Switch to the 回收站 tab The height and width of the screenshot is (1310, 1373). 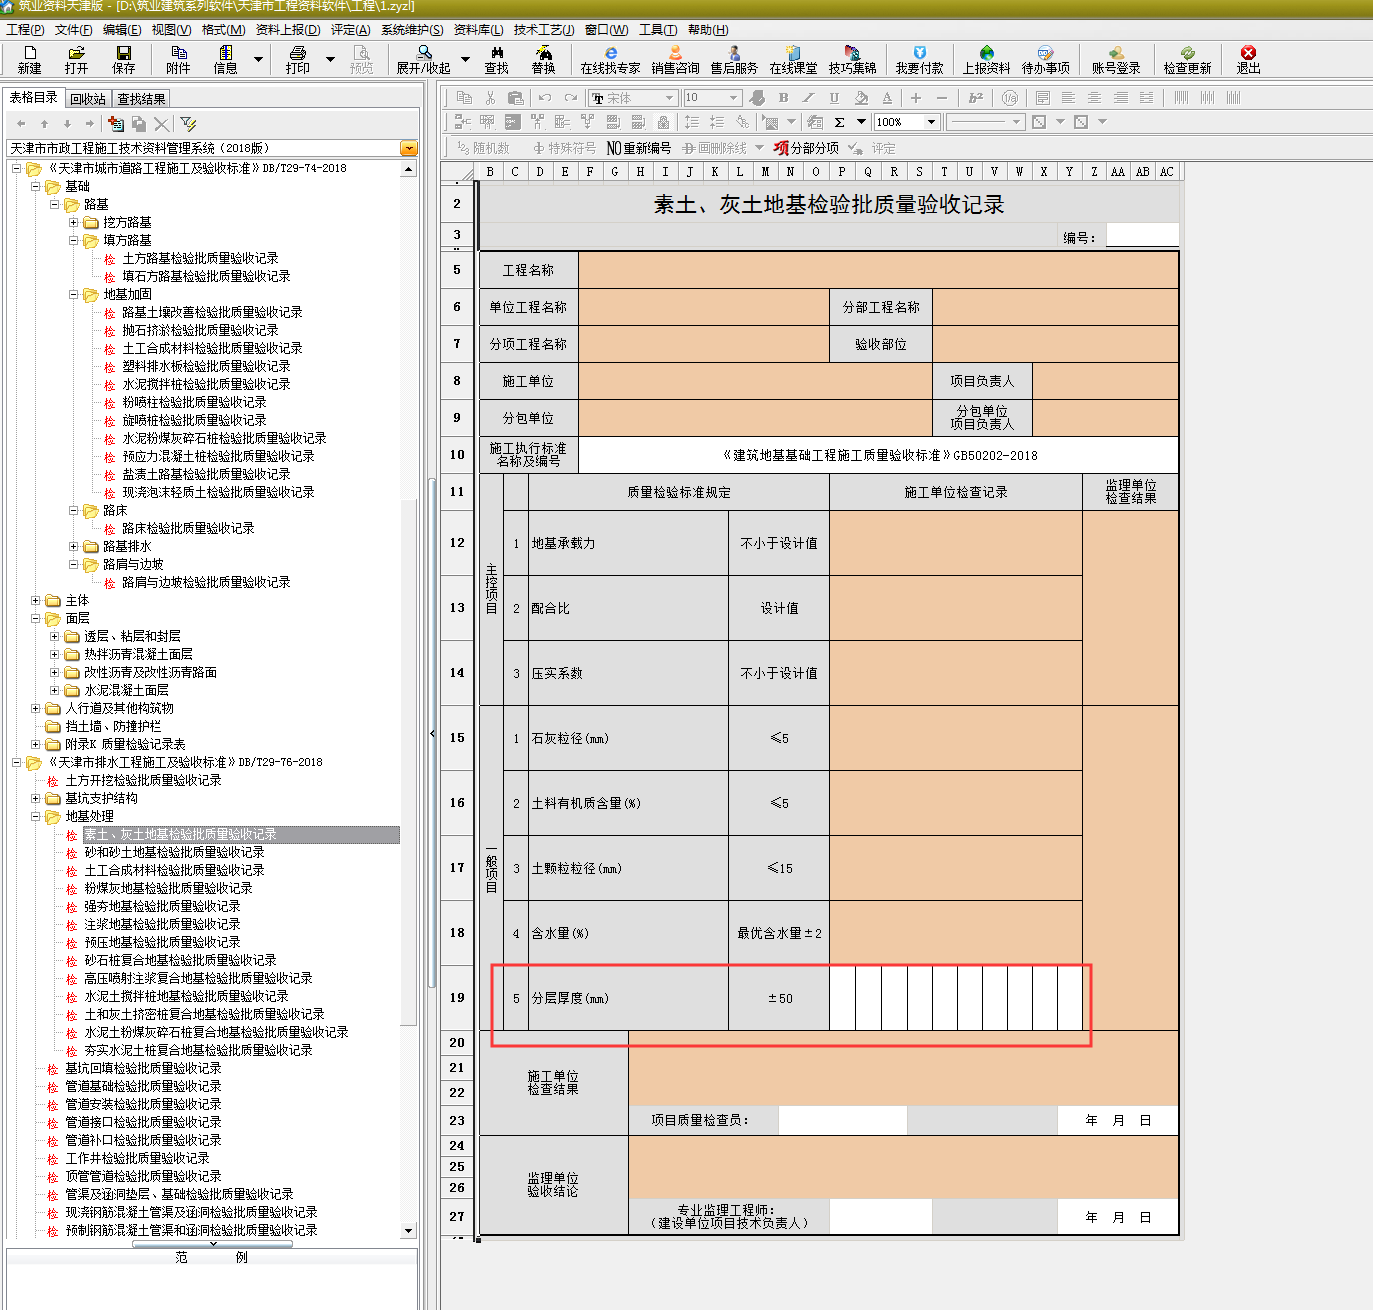(x=88, y=99)
